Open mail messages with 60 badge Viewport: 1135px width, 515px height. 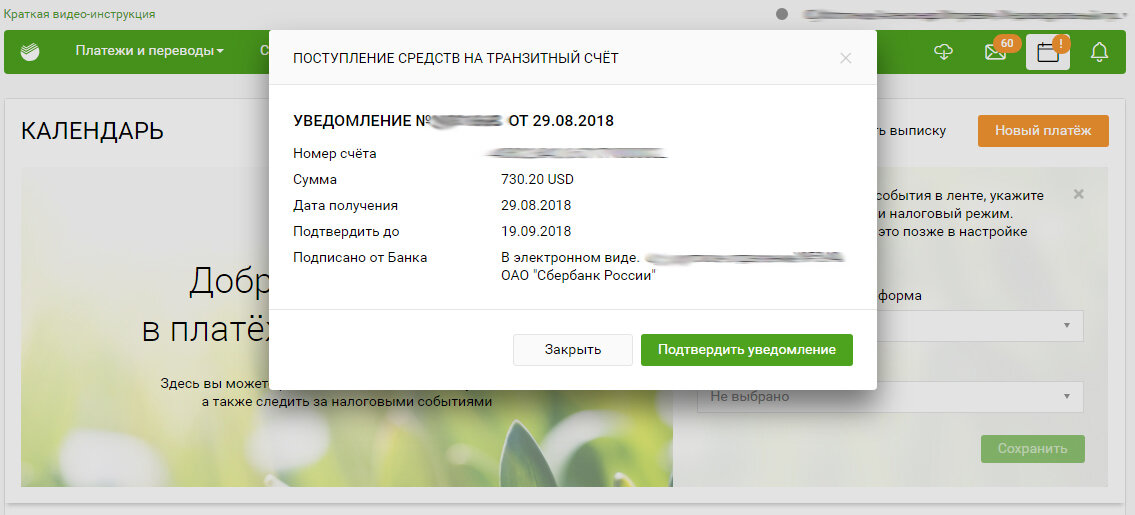click(996, 51)
